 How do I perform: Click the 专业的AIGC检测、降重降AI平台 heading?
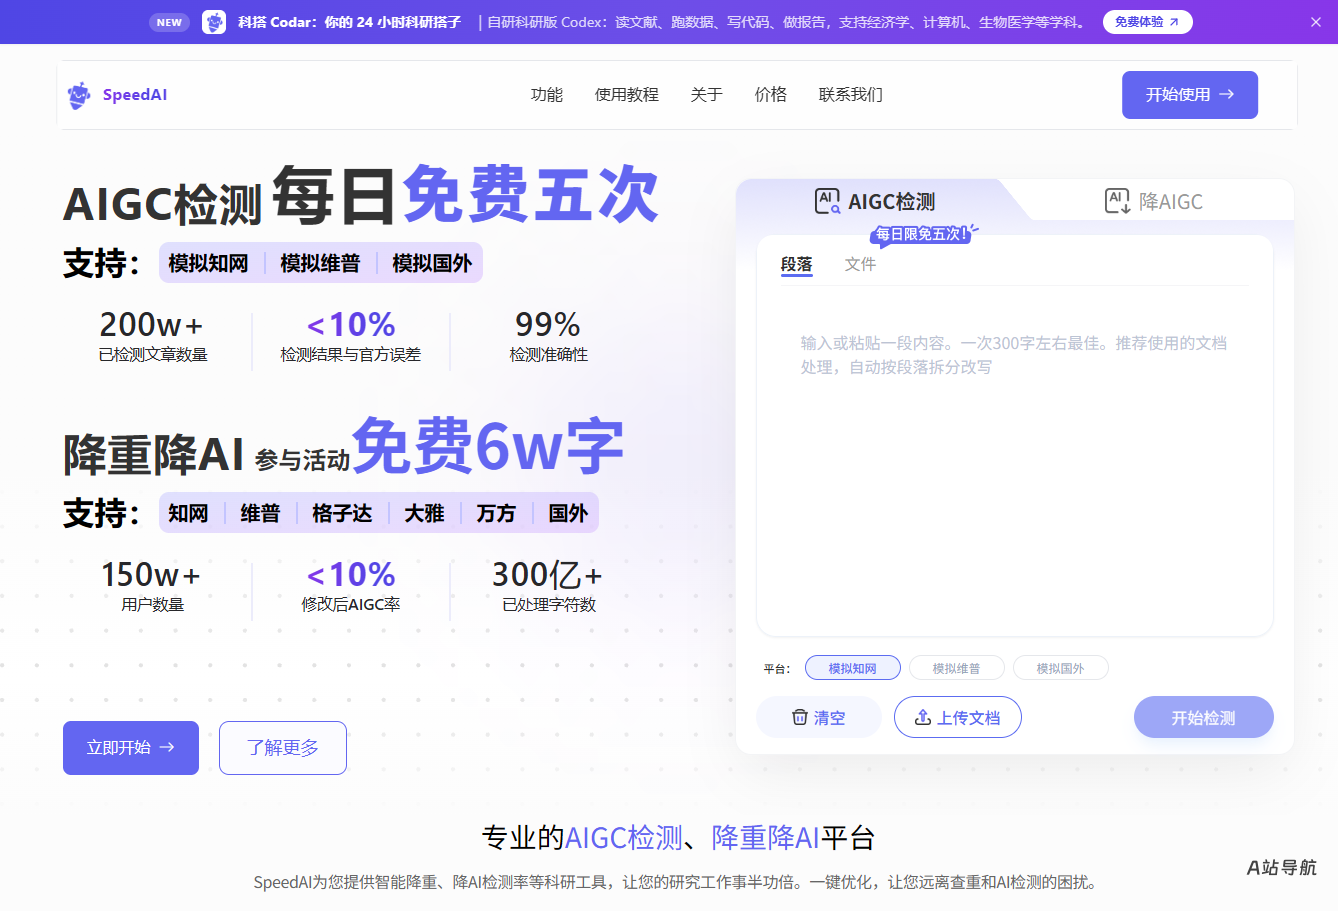(x=679, y=837)
